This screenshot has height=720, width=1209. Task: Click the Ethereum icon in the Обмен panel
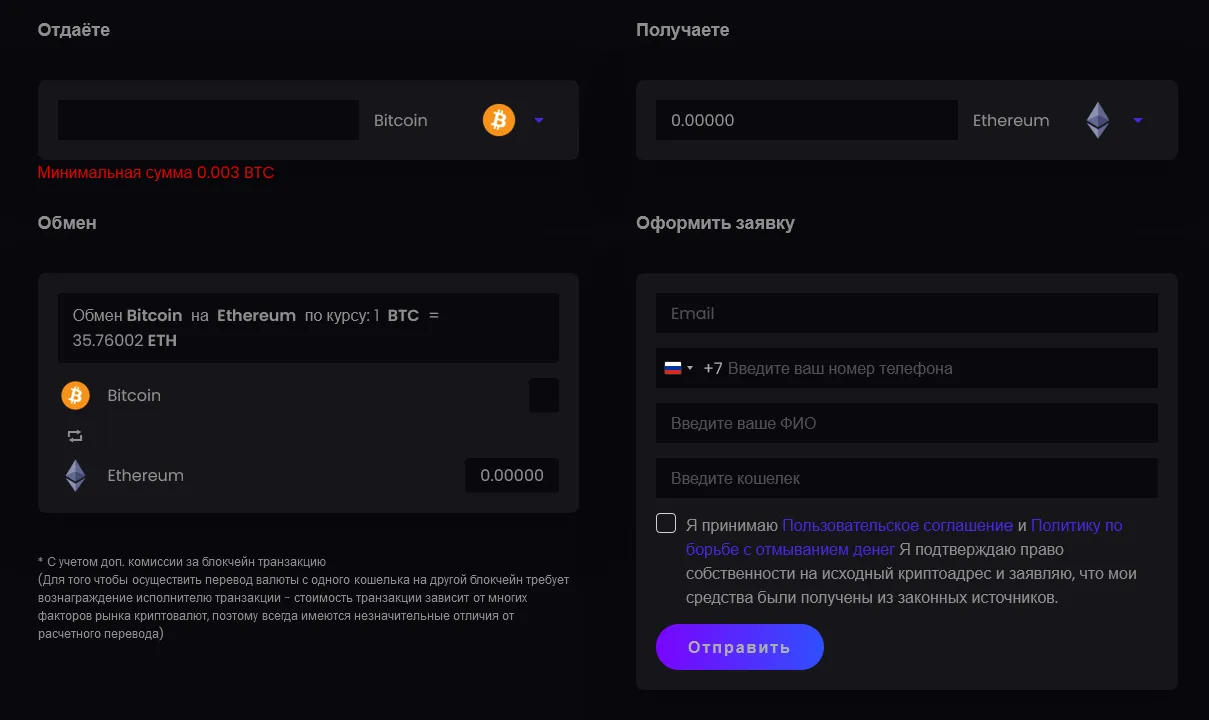click(75, 475)
